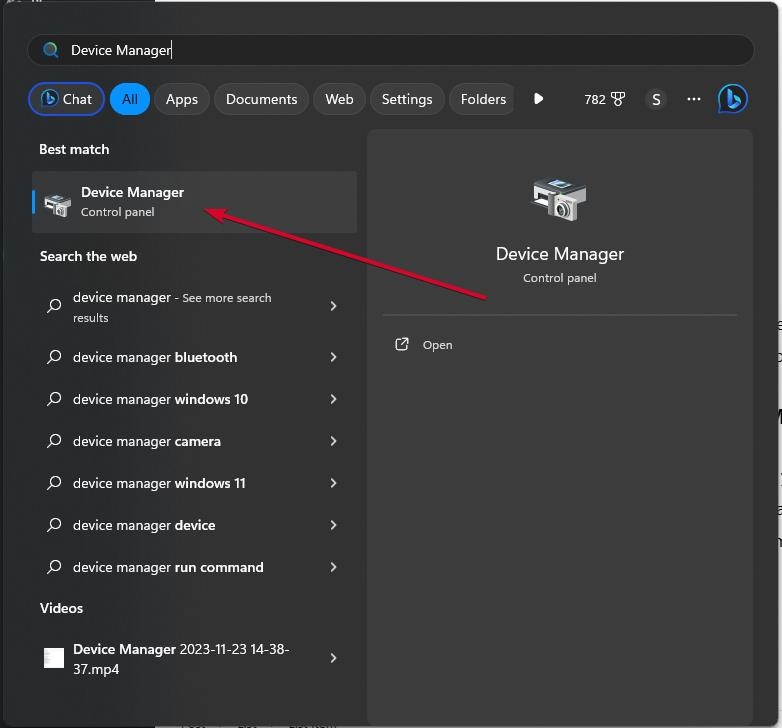Click the Device Manager search input field

(391, 50)
